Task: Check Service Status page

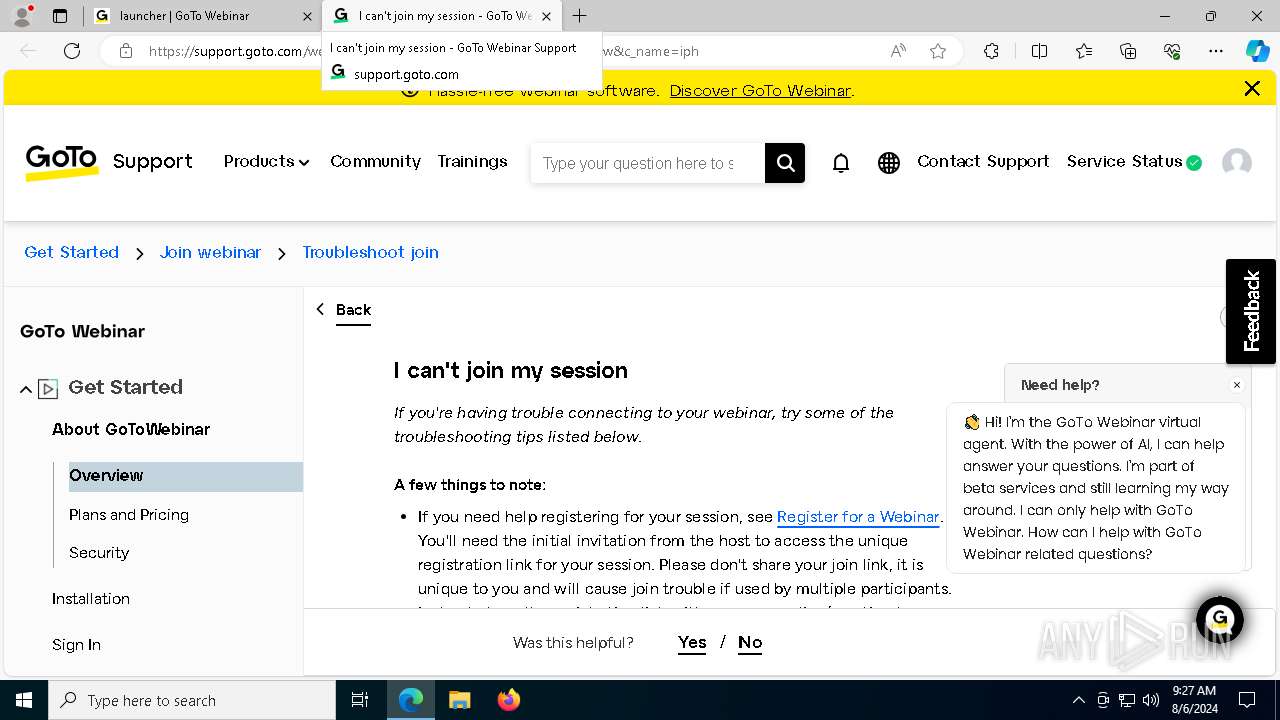Action: (1134, 161)
